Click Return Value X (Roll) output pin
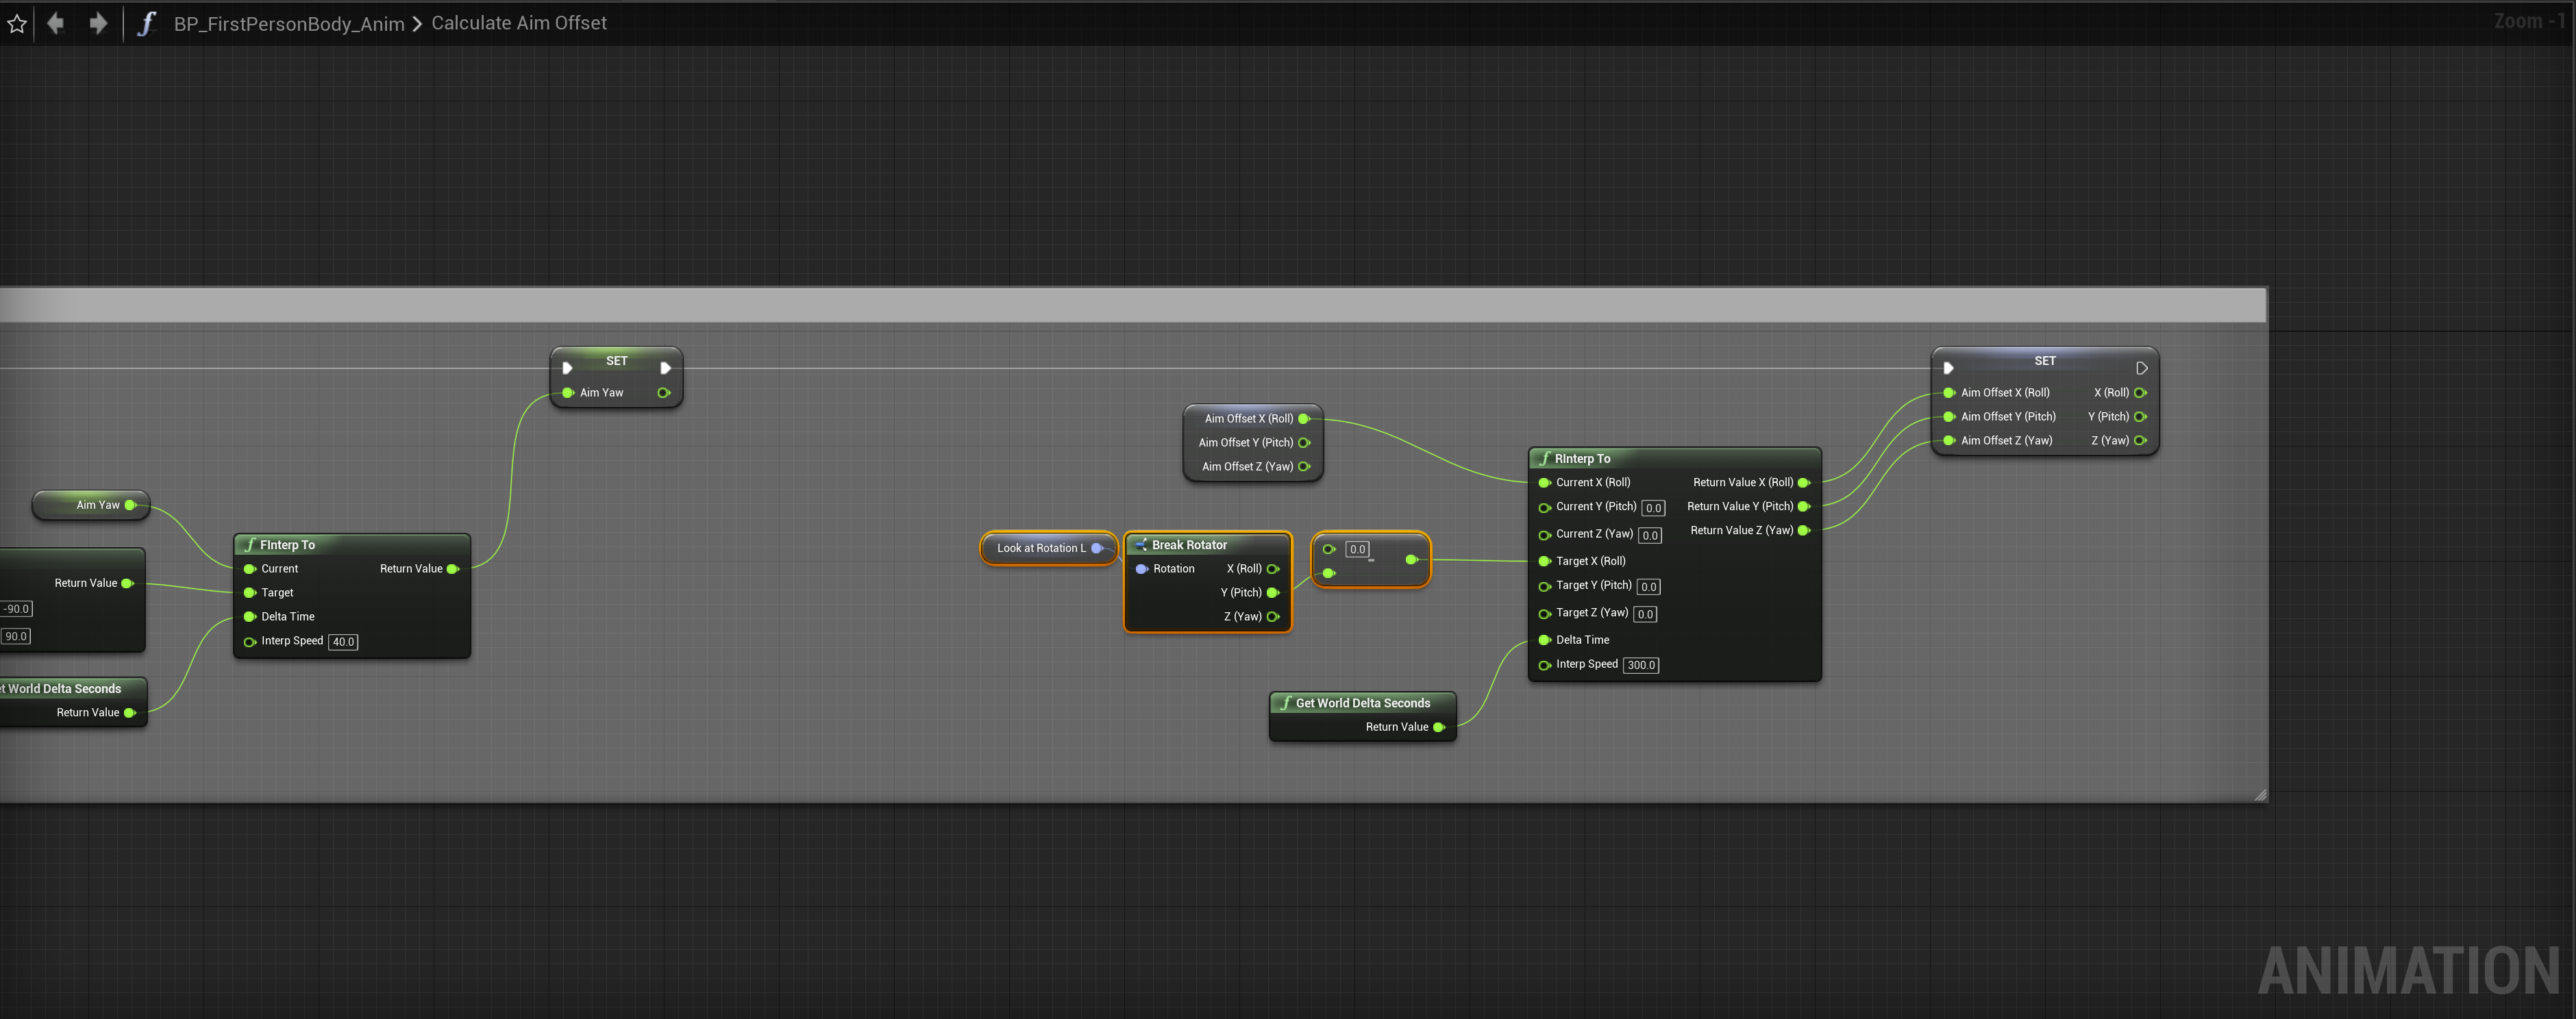2576x1019 pixels. pyautogui.click(x=1804, y=482)
